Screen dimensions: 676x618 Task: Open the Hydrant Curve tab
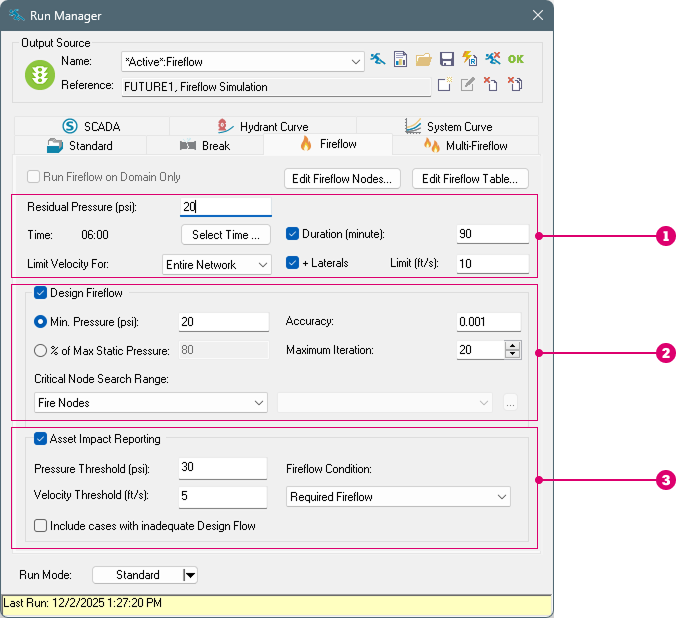[263, 126]
